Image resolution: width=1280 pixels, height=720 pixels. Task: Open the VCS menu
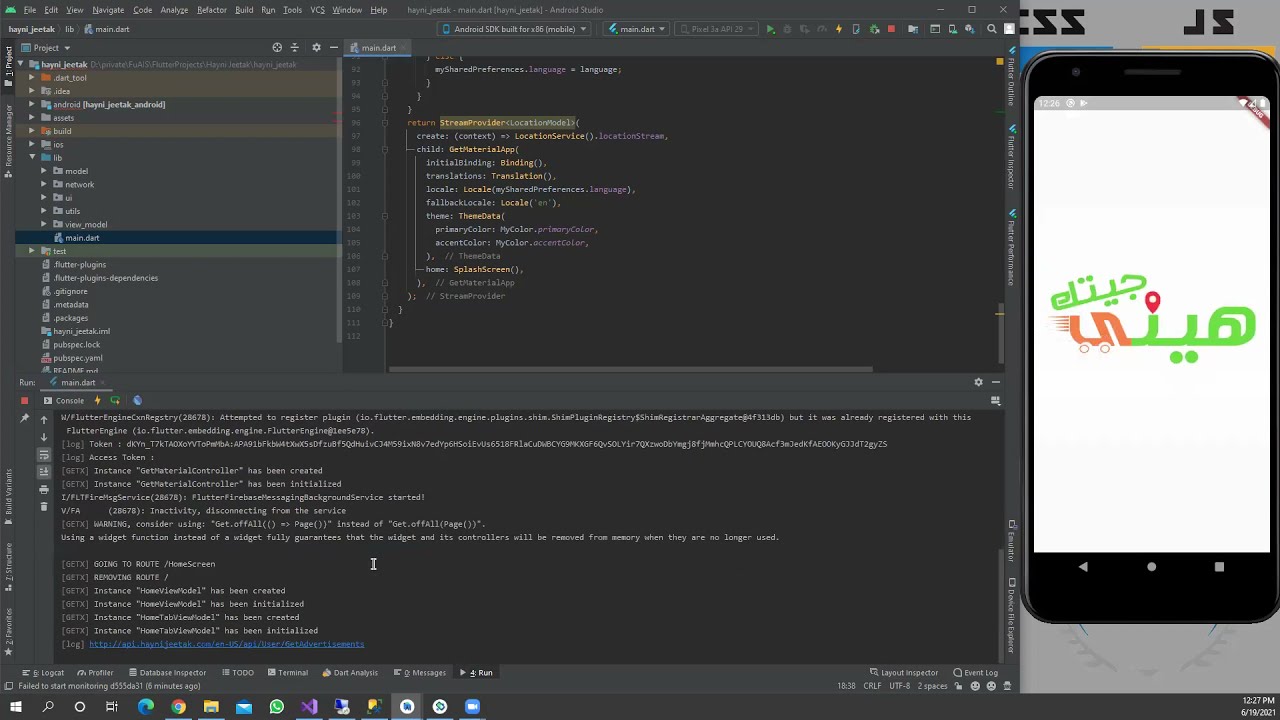[x=317, y=10]
